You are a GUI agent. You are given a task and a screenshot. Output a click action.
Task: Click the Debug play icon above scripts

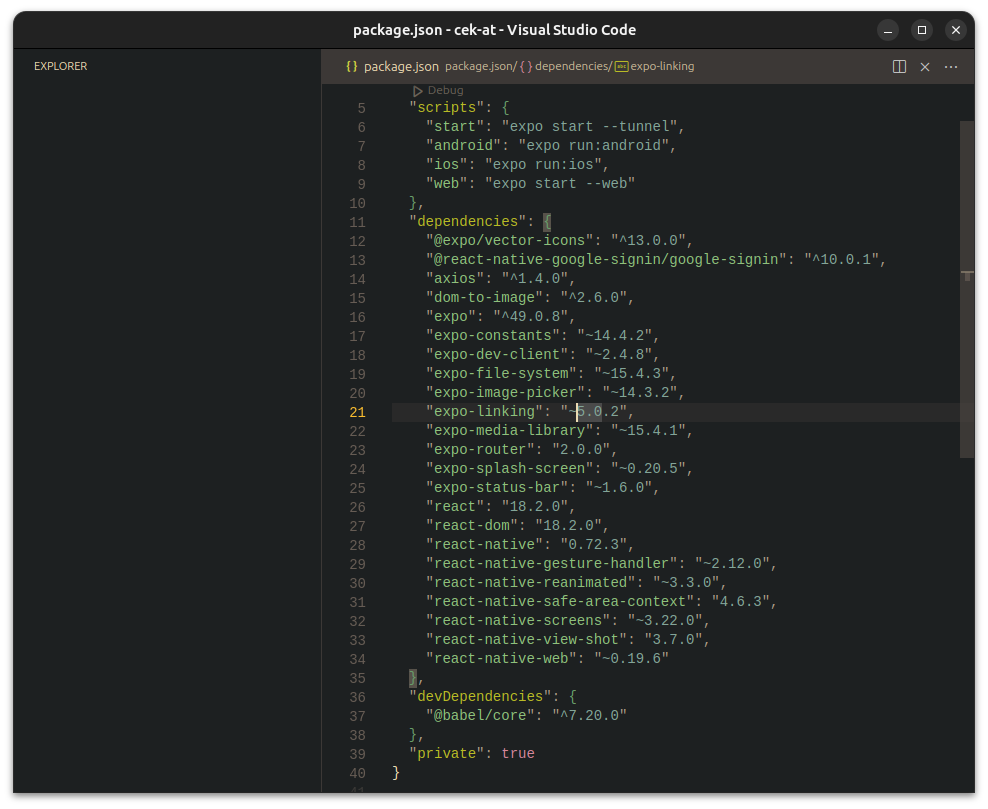(417, 90)
